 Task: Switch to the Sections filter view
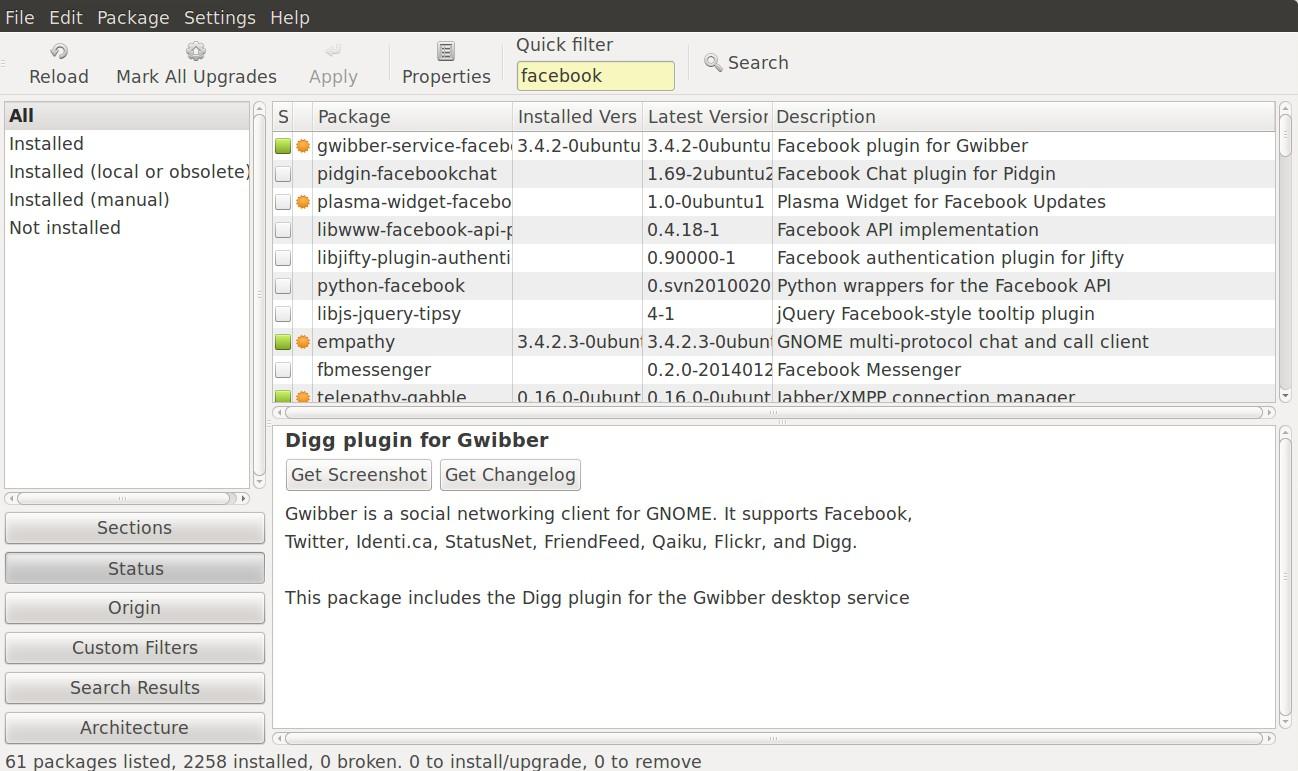[135, 528]
